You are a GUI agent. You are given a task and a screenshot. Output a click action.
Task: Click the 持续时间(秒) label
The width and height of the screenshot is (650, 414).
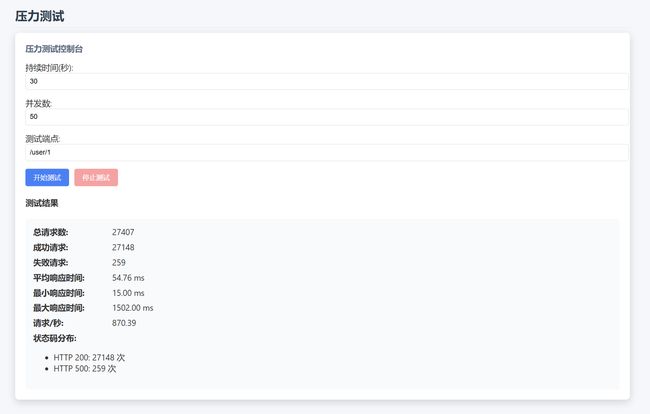tap(49, 68)
